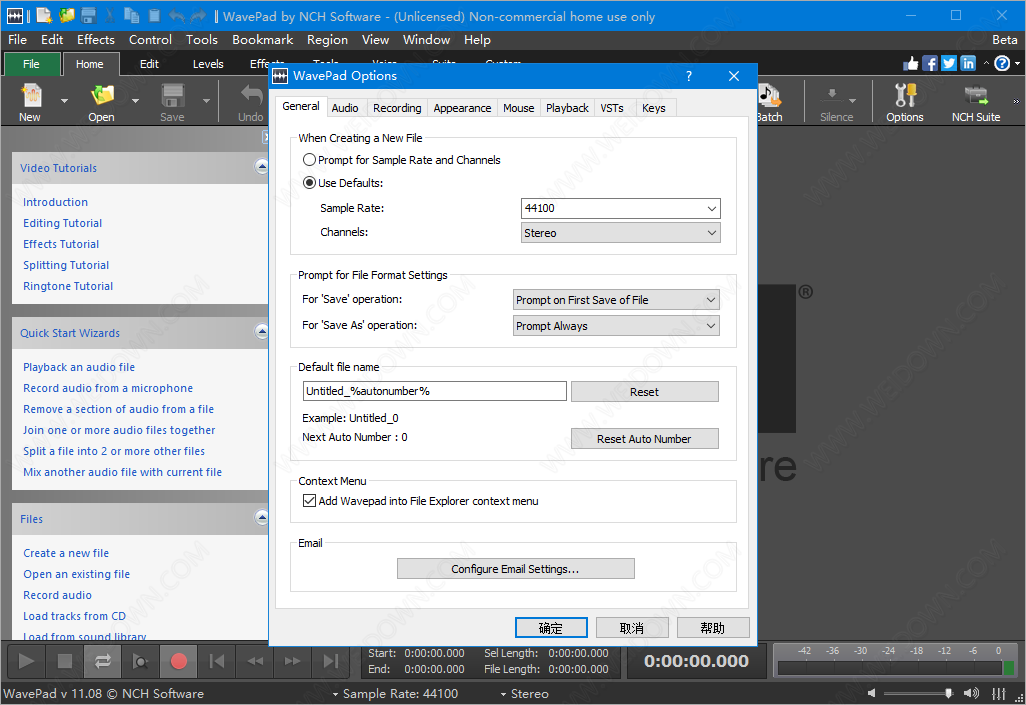Confirm the options with the 确定 button
1026x705 pixels.
[x=551, y=628]
